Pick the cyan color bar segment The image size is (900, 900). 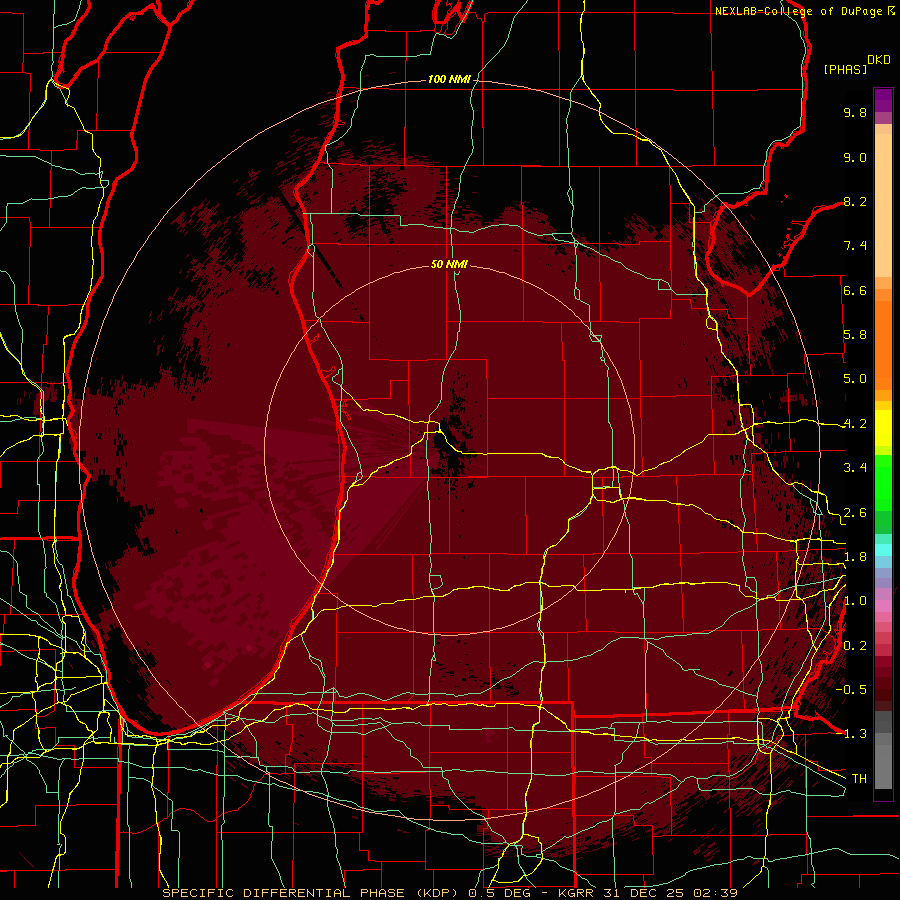(883, 550)
